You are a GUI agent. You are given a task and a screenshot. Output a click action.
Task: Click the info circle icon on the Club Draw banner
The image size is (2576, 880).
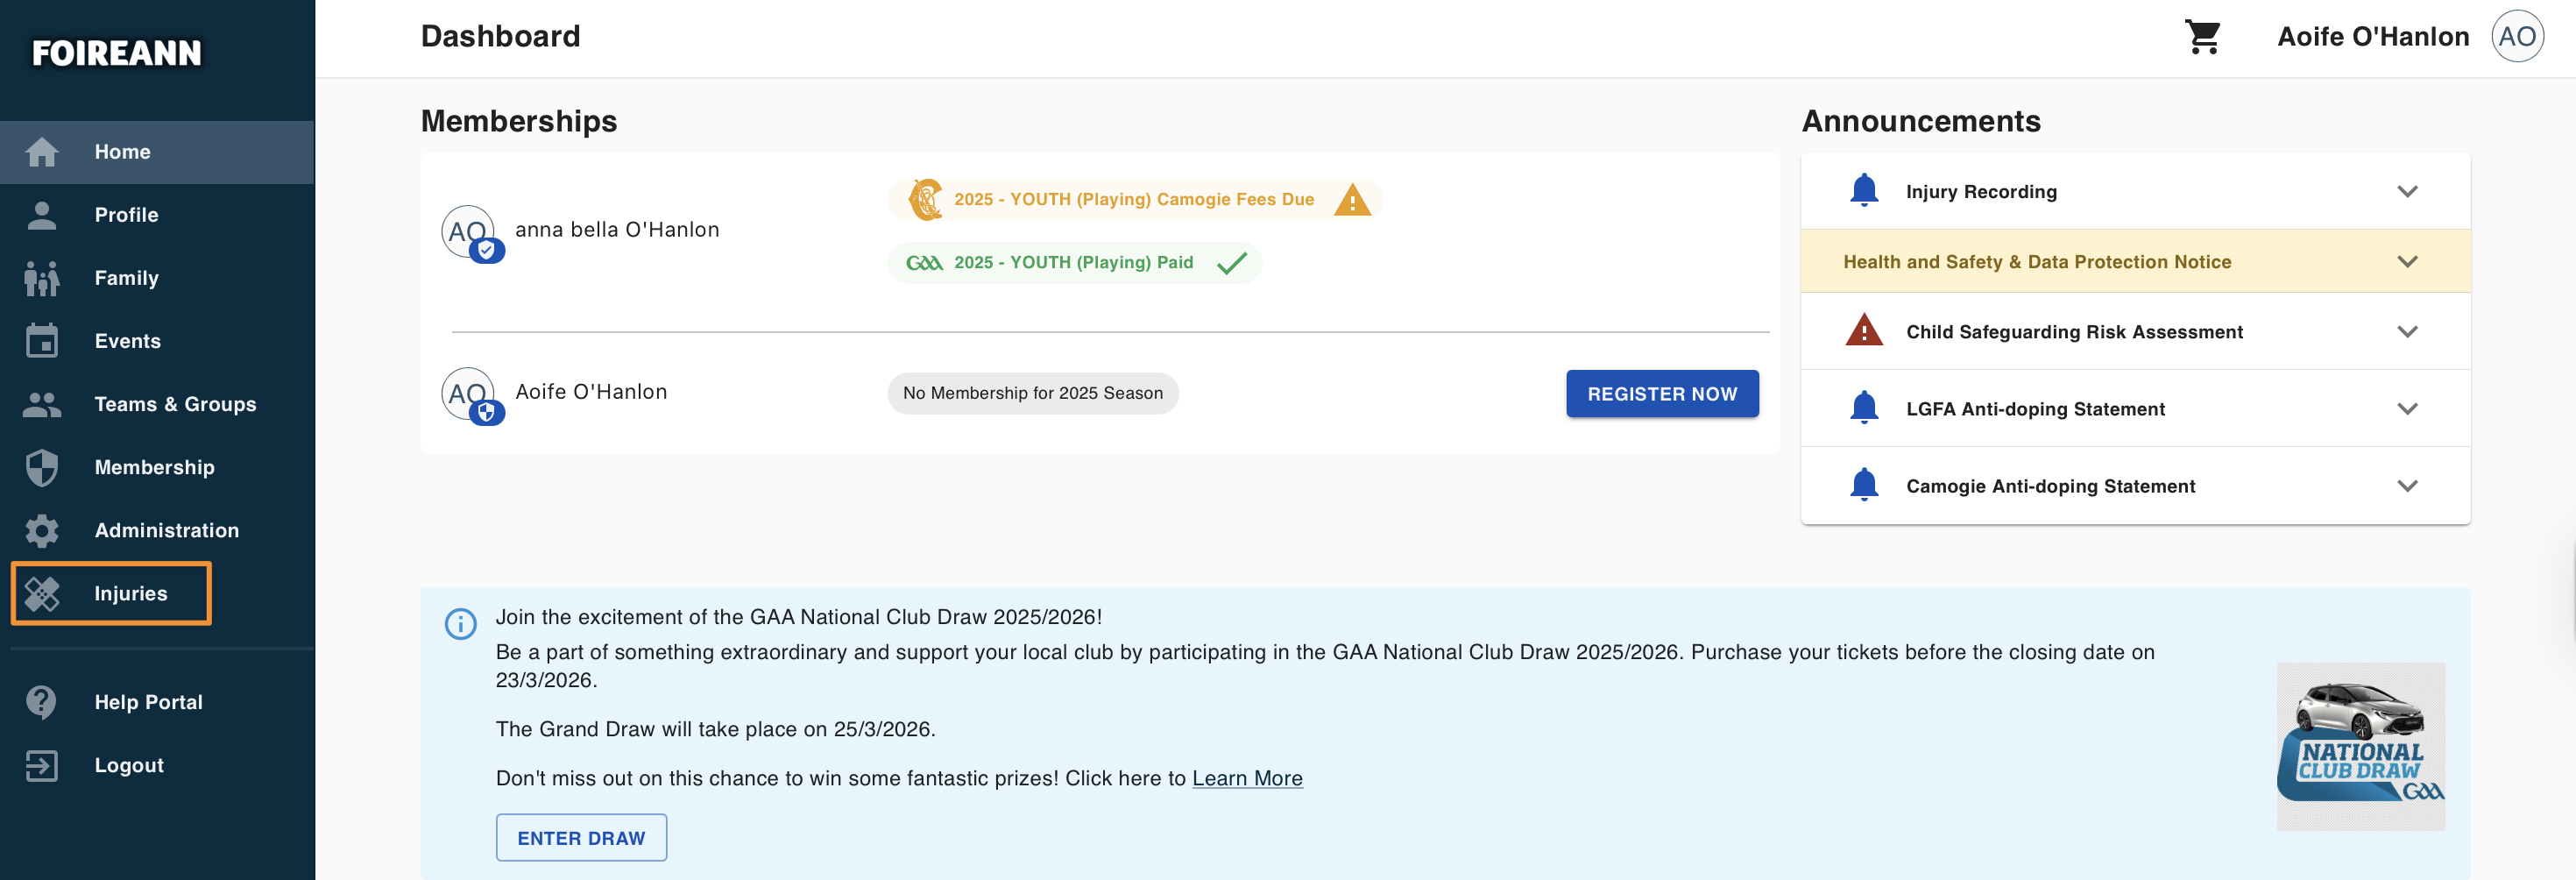click(460, 624)
